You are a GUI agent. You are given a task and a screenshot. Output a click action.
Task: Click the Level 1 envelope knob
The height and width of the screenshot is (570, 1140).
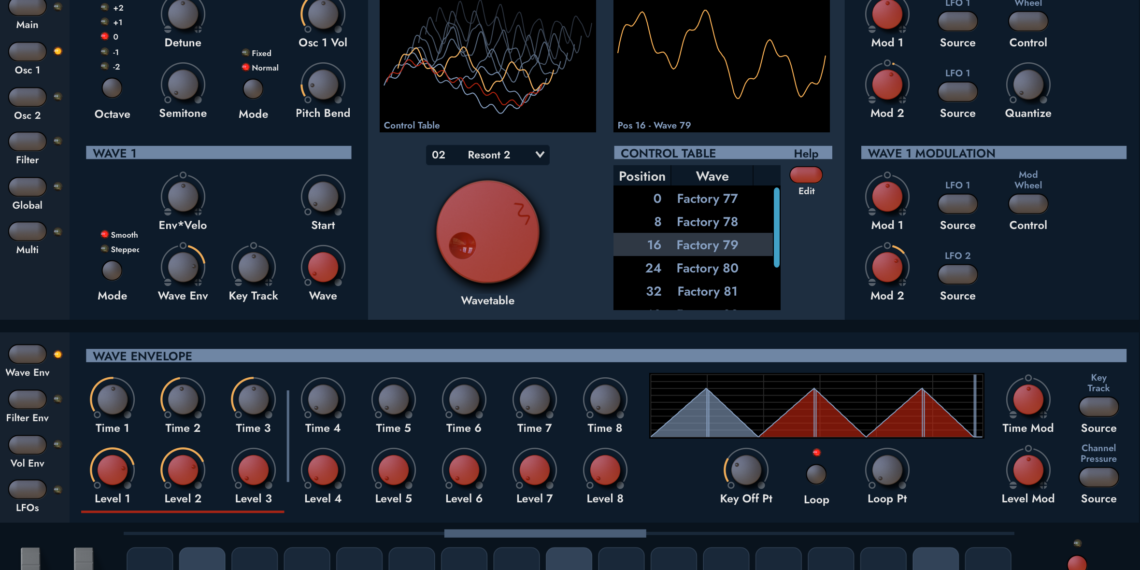click(x=112, y=469)
